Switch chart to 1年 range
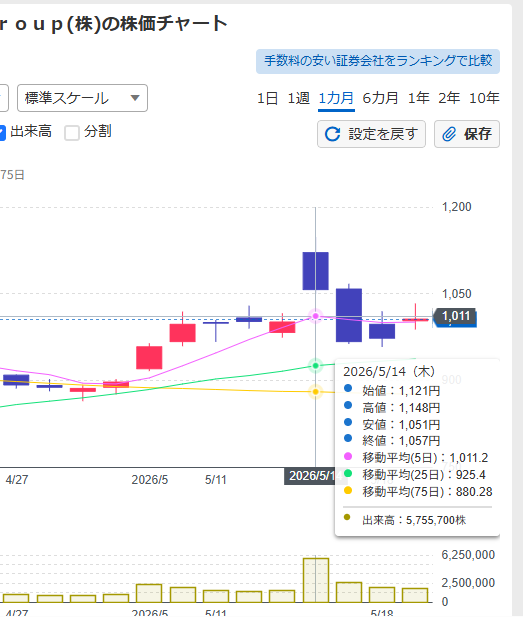The height and width of the screenshot is (617, 523). tap(418, 98)
